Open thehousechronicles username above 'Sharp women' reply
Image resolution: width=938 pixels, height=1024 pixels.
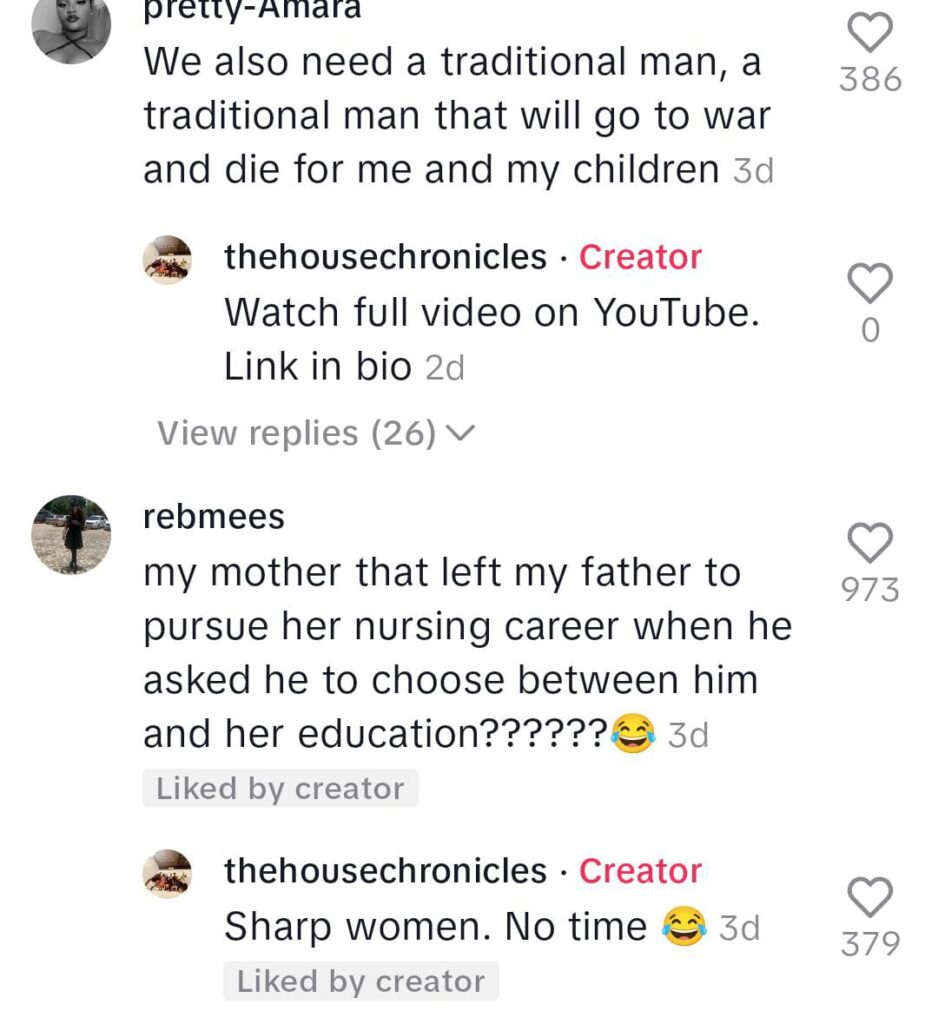coord(385,871)
